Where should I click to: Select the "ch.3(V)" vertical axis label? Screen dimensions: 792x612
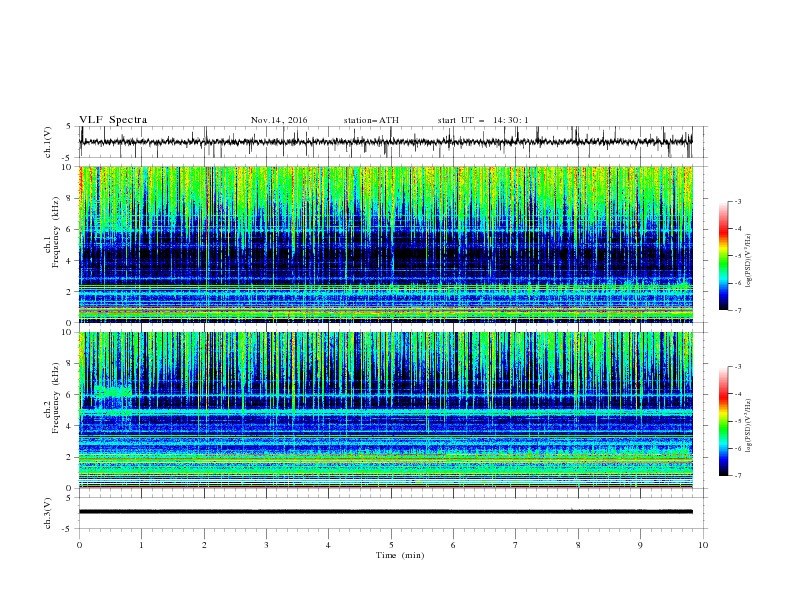(48, 513)
